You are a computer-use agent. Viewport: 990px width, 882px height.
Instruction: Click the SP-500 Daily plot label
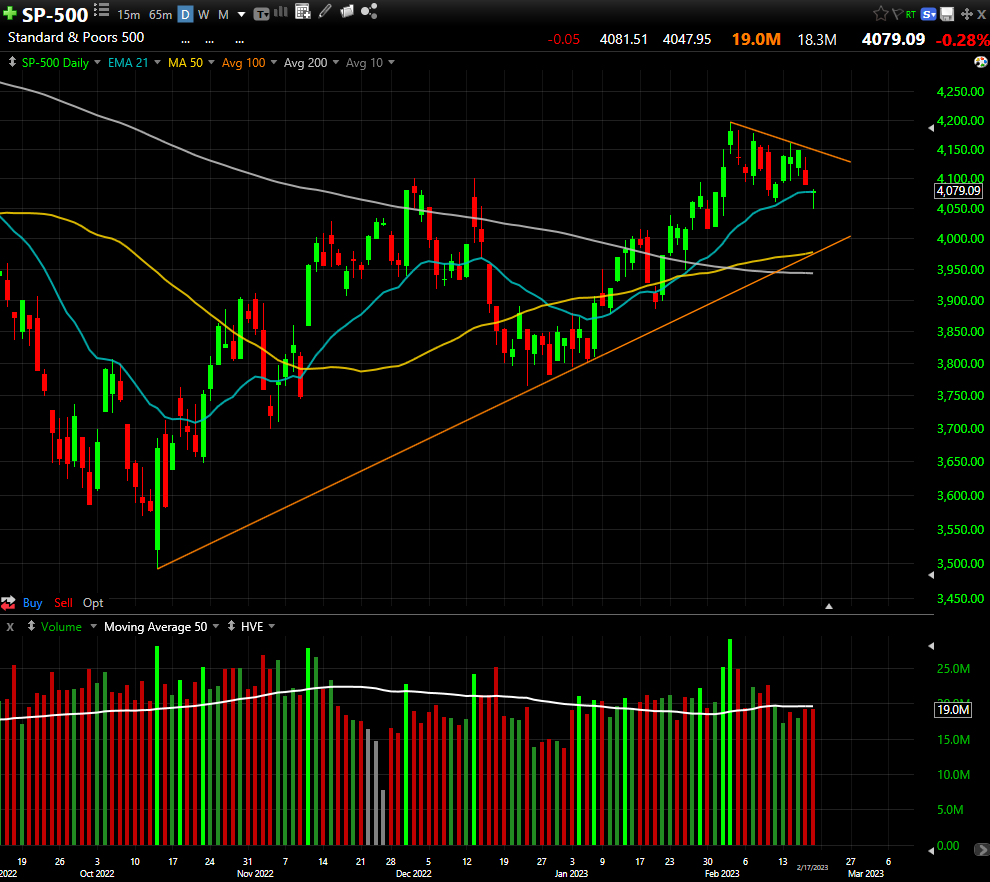coord(55,63)
